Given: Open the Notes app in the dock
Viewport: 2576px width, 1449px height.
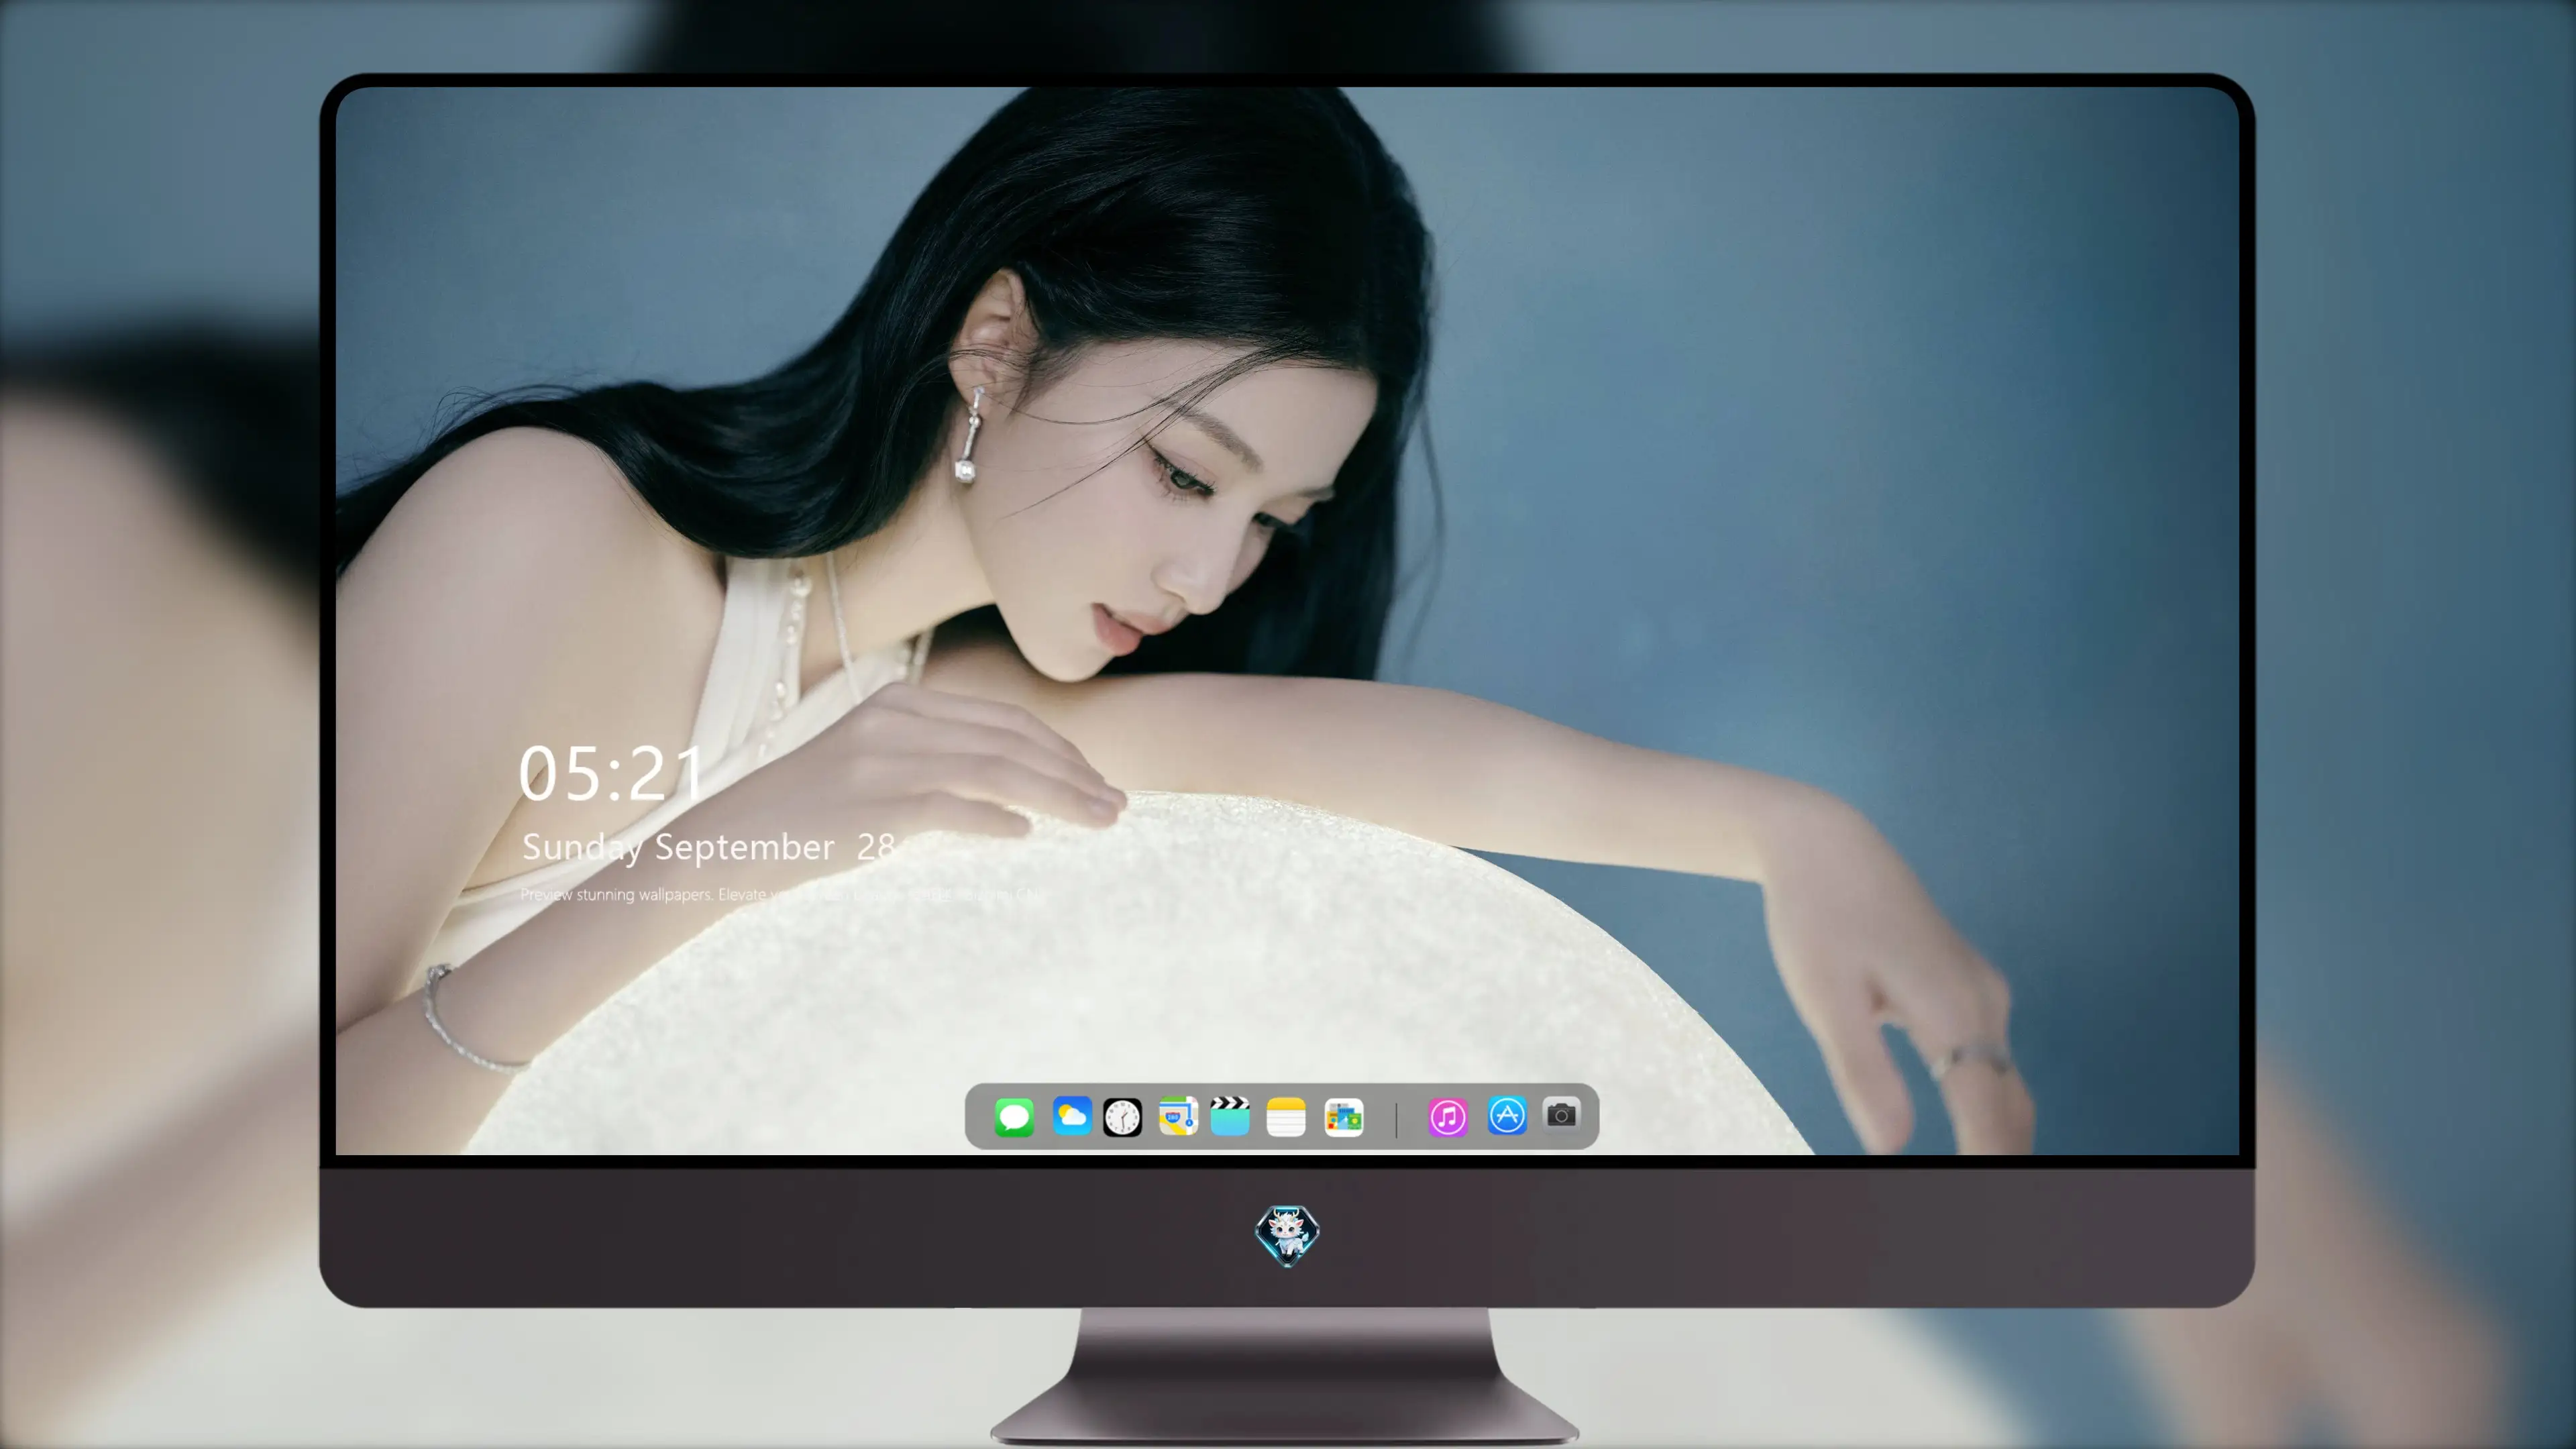Looking at the screenshot, I should click(1286, 1117).
